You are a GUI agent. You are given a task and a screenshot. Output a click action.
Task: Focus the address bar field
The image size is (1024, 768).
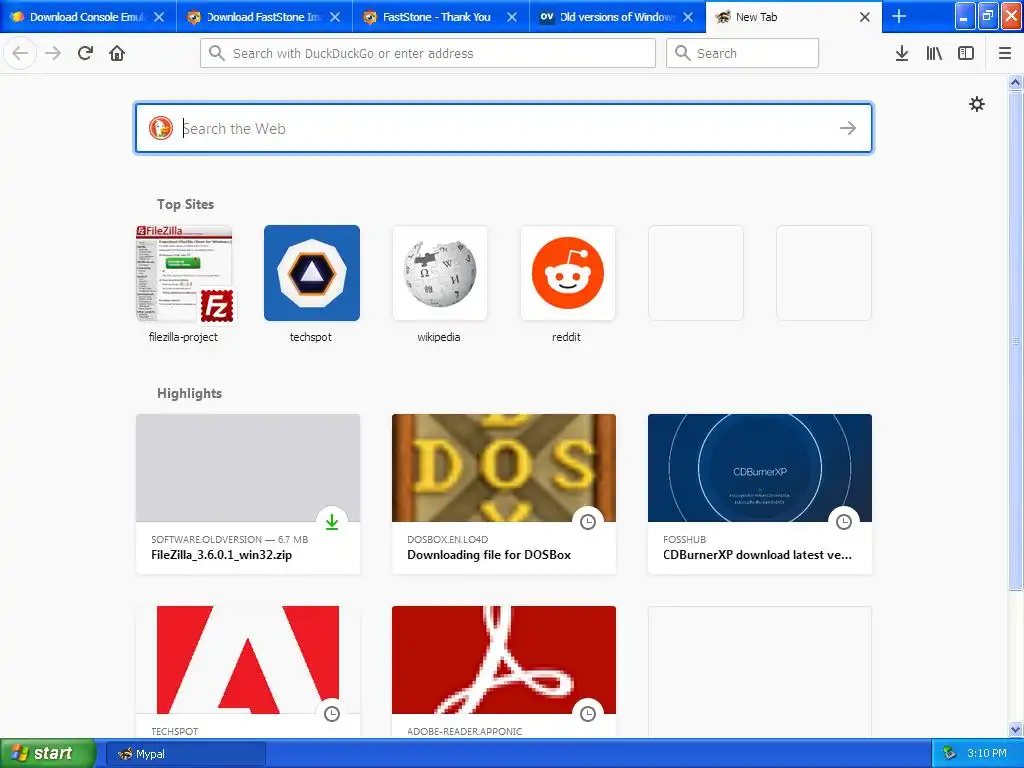pyautogui.click(x=428, y=53)
